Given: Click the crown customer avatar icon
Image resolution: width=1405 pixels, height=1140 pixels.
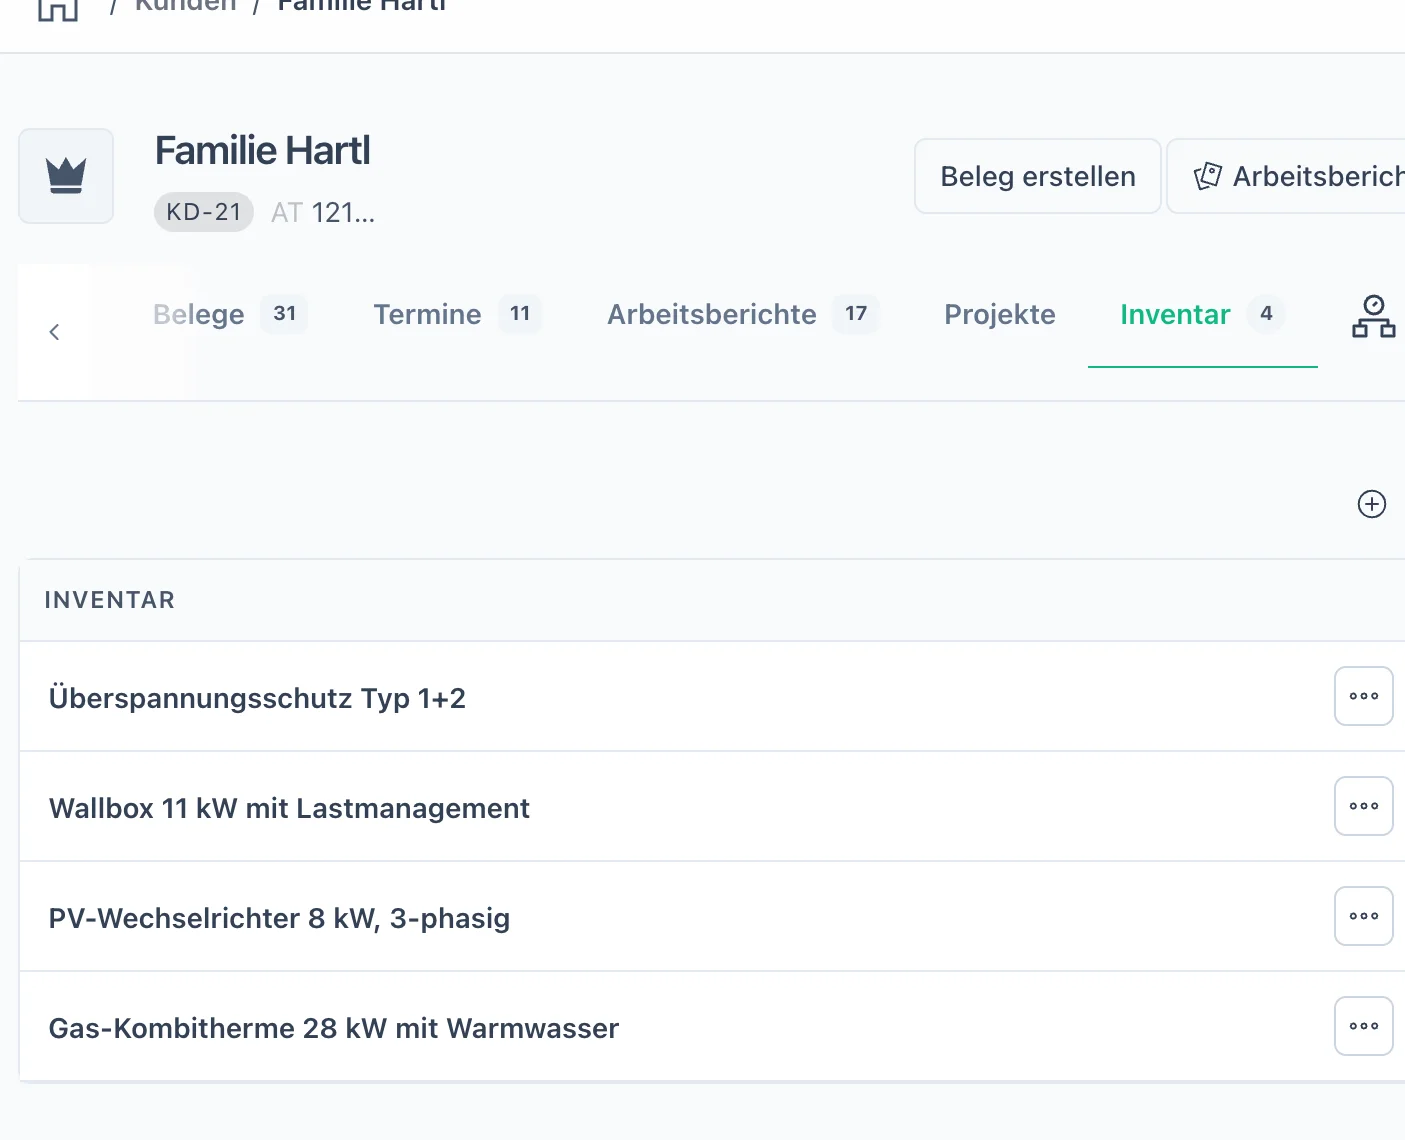Looking at the screenshot, I should [66, 176].
